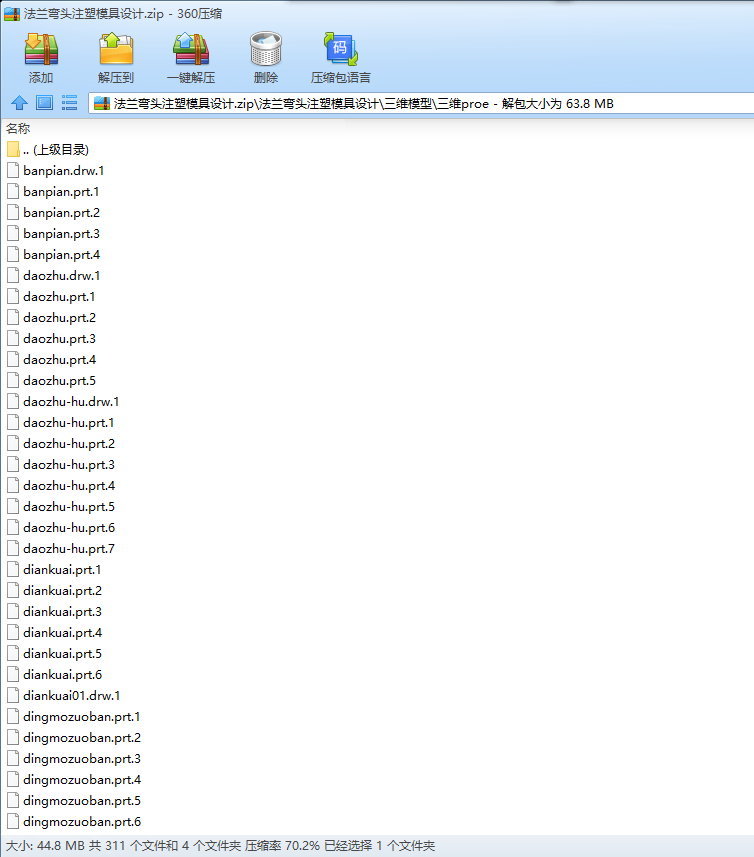Select file daozhu.prt.5
754x857 pixels.
(x=51, y=380)
